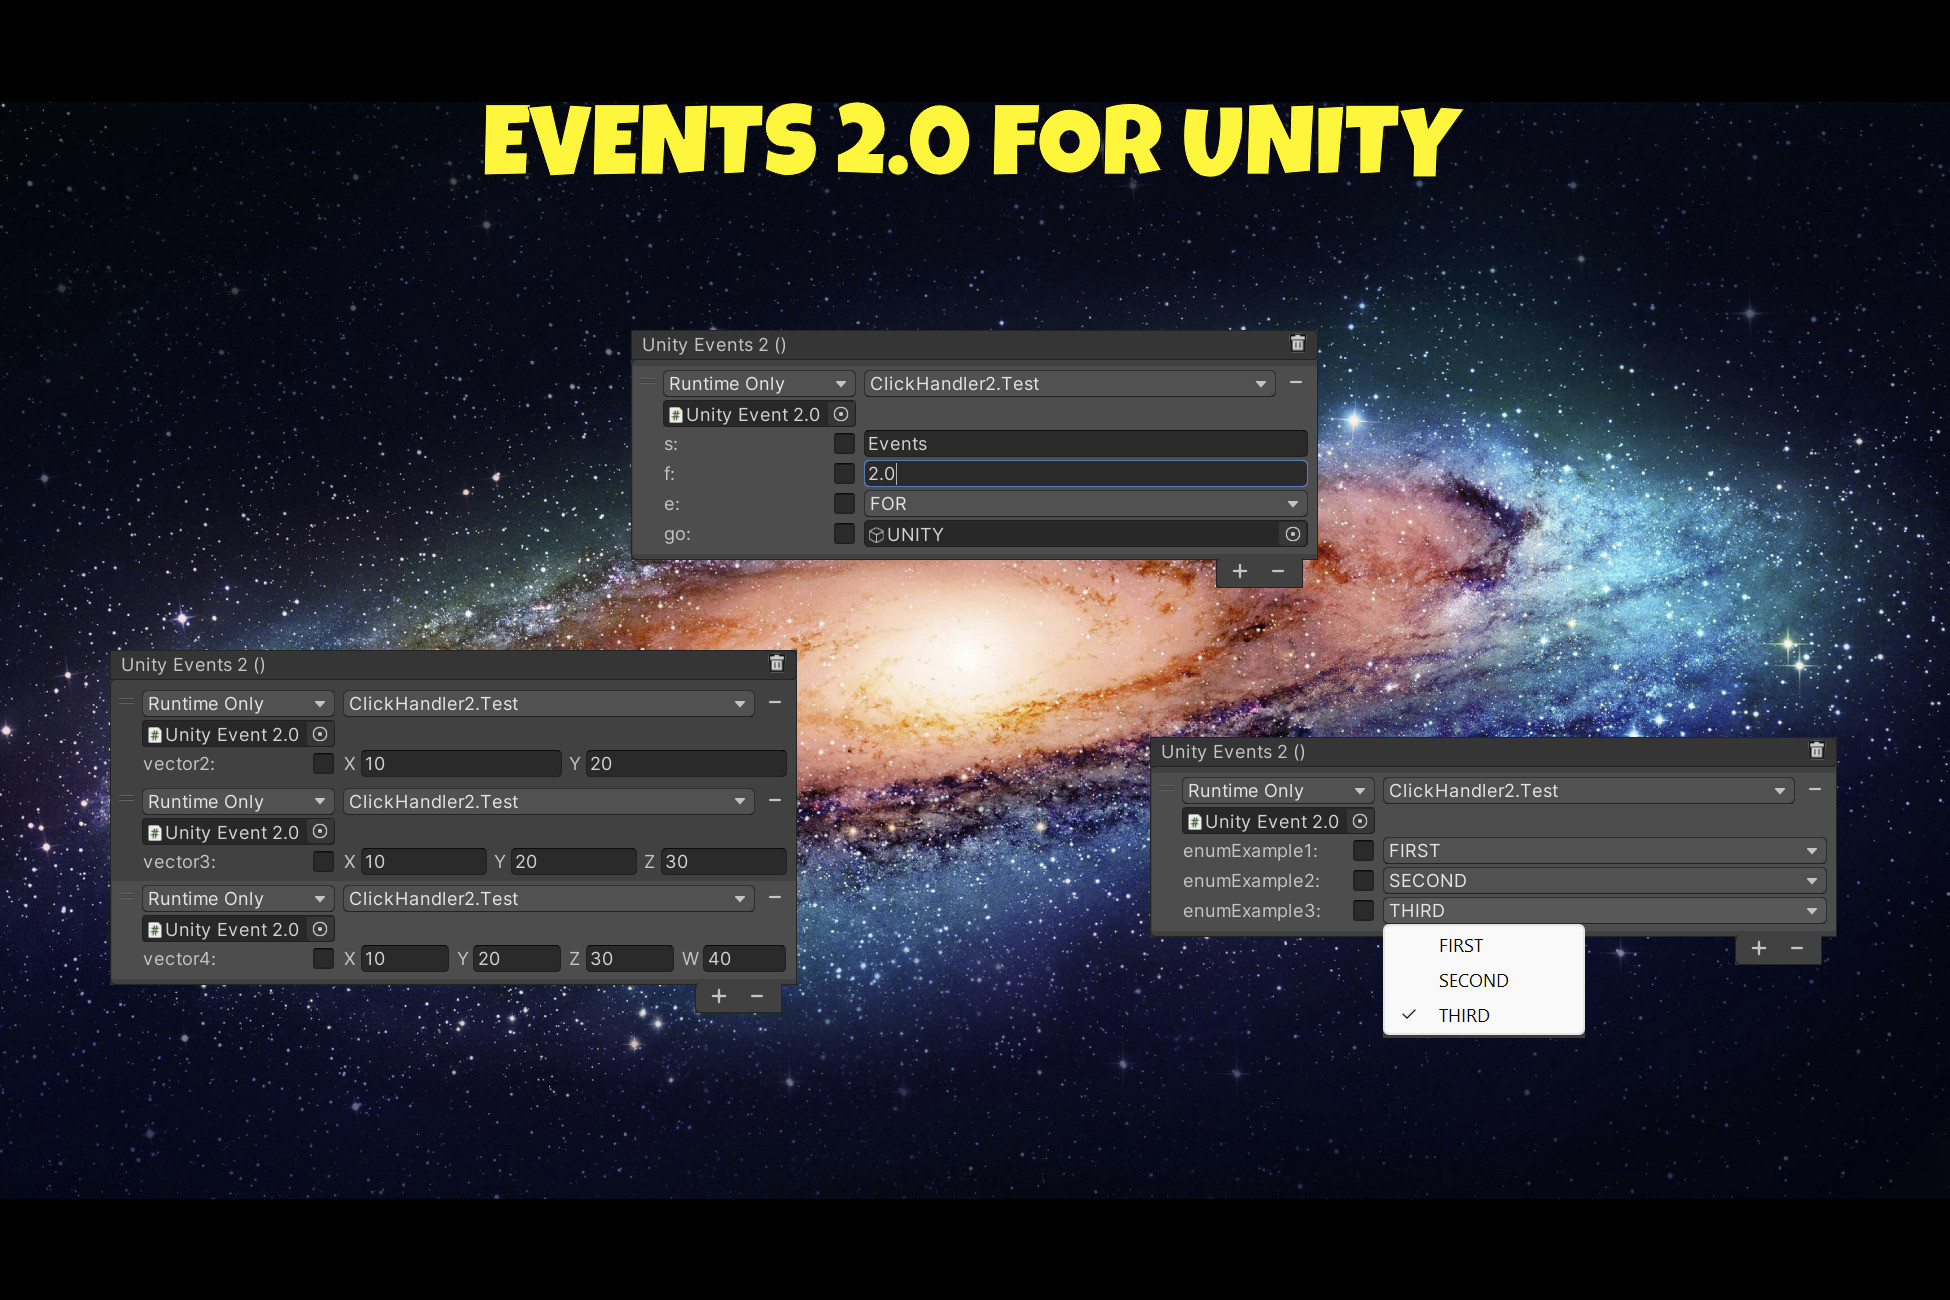Click the trash icon on the enum example panel

tap(1817, 751)
